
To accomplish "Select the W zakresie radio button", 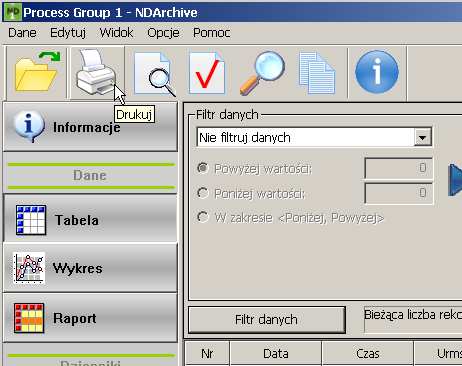I will click(203, 217).
